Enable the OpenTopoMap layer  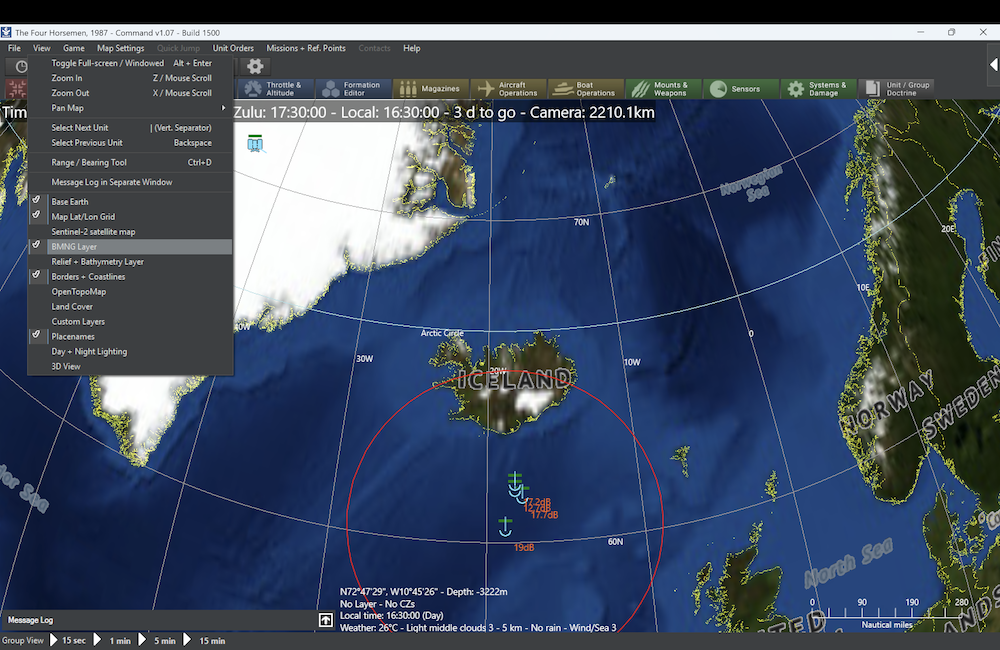[x=130, y=292]
